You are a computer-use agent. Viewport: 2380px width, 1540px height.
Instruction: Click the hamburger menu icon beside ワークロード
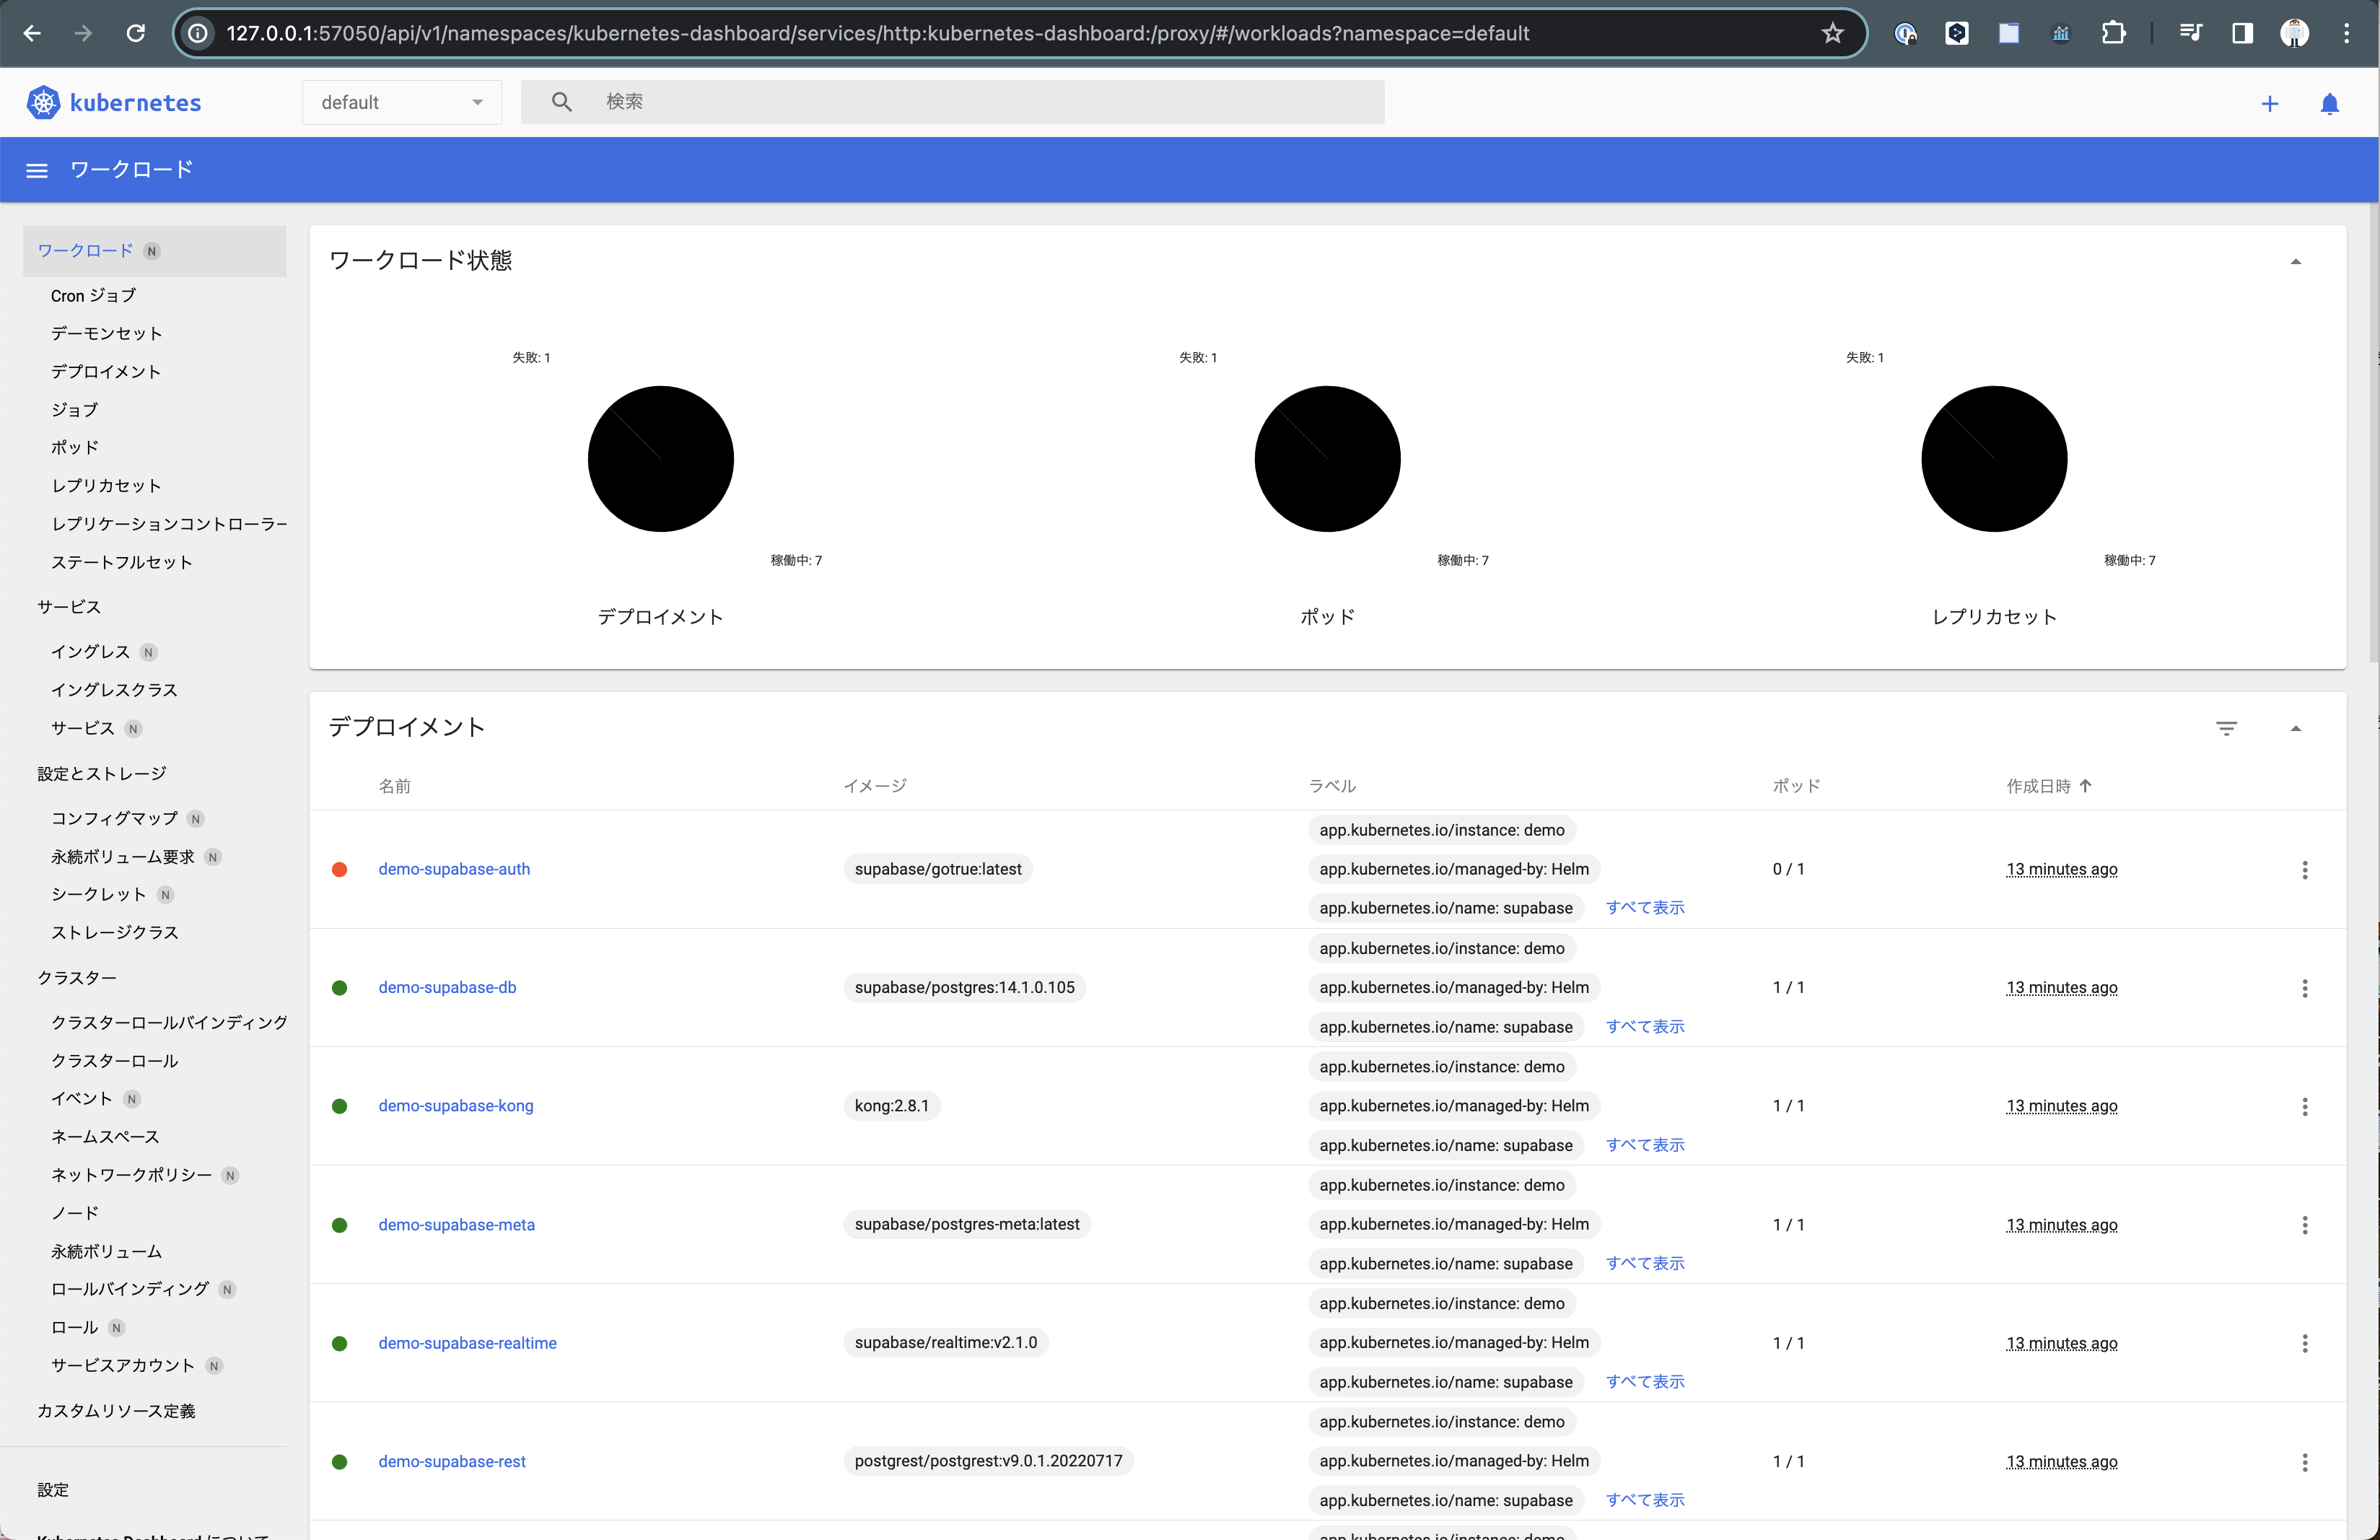[x=37, y=170]
